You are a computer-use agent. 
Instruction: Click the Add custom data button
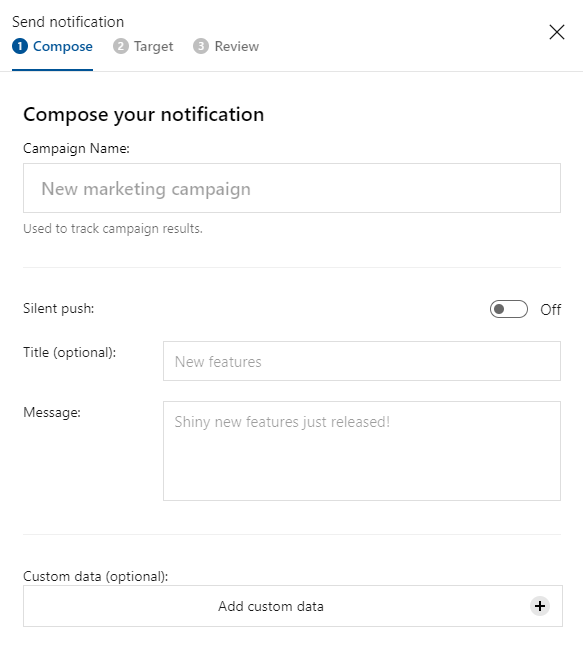point(293,606)
